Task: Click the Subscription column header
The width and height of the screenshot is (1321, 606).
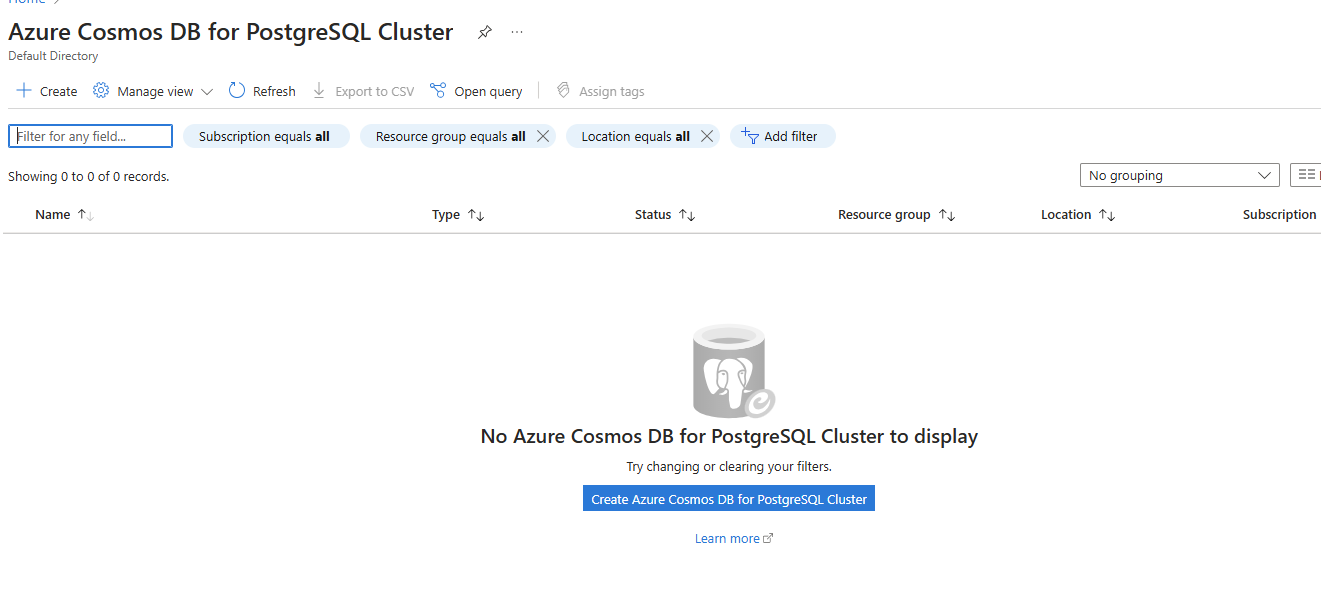Action: tap(1279, 215)
